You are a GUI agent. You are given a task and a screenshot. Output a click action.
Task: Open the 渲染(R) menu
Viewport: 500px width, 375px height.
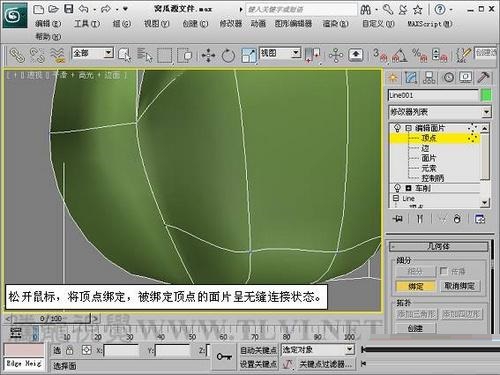pos(335,24)
